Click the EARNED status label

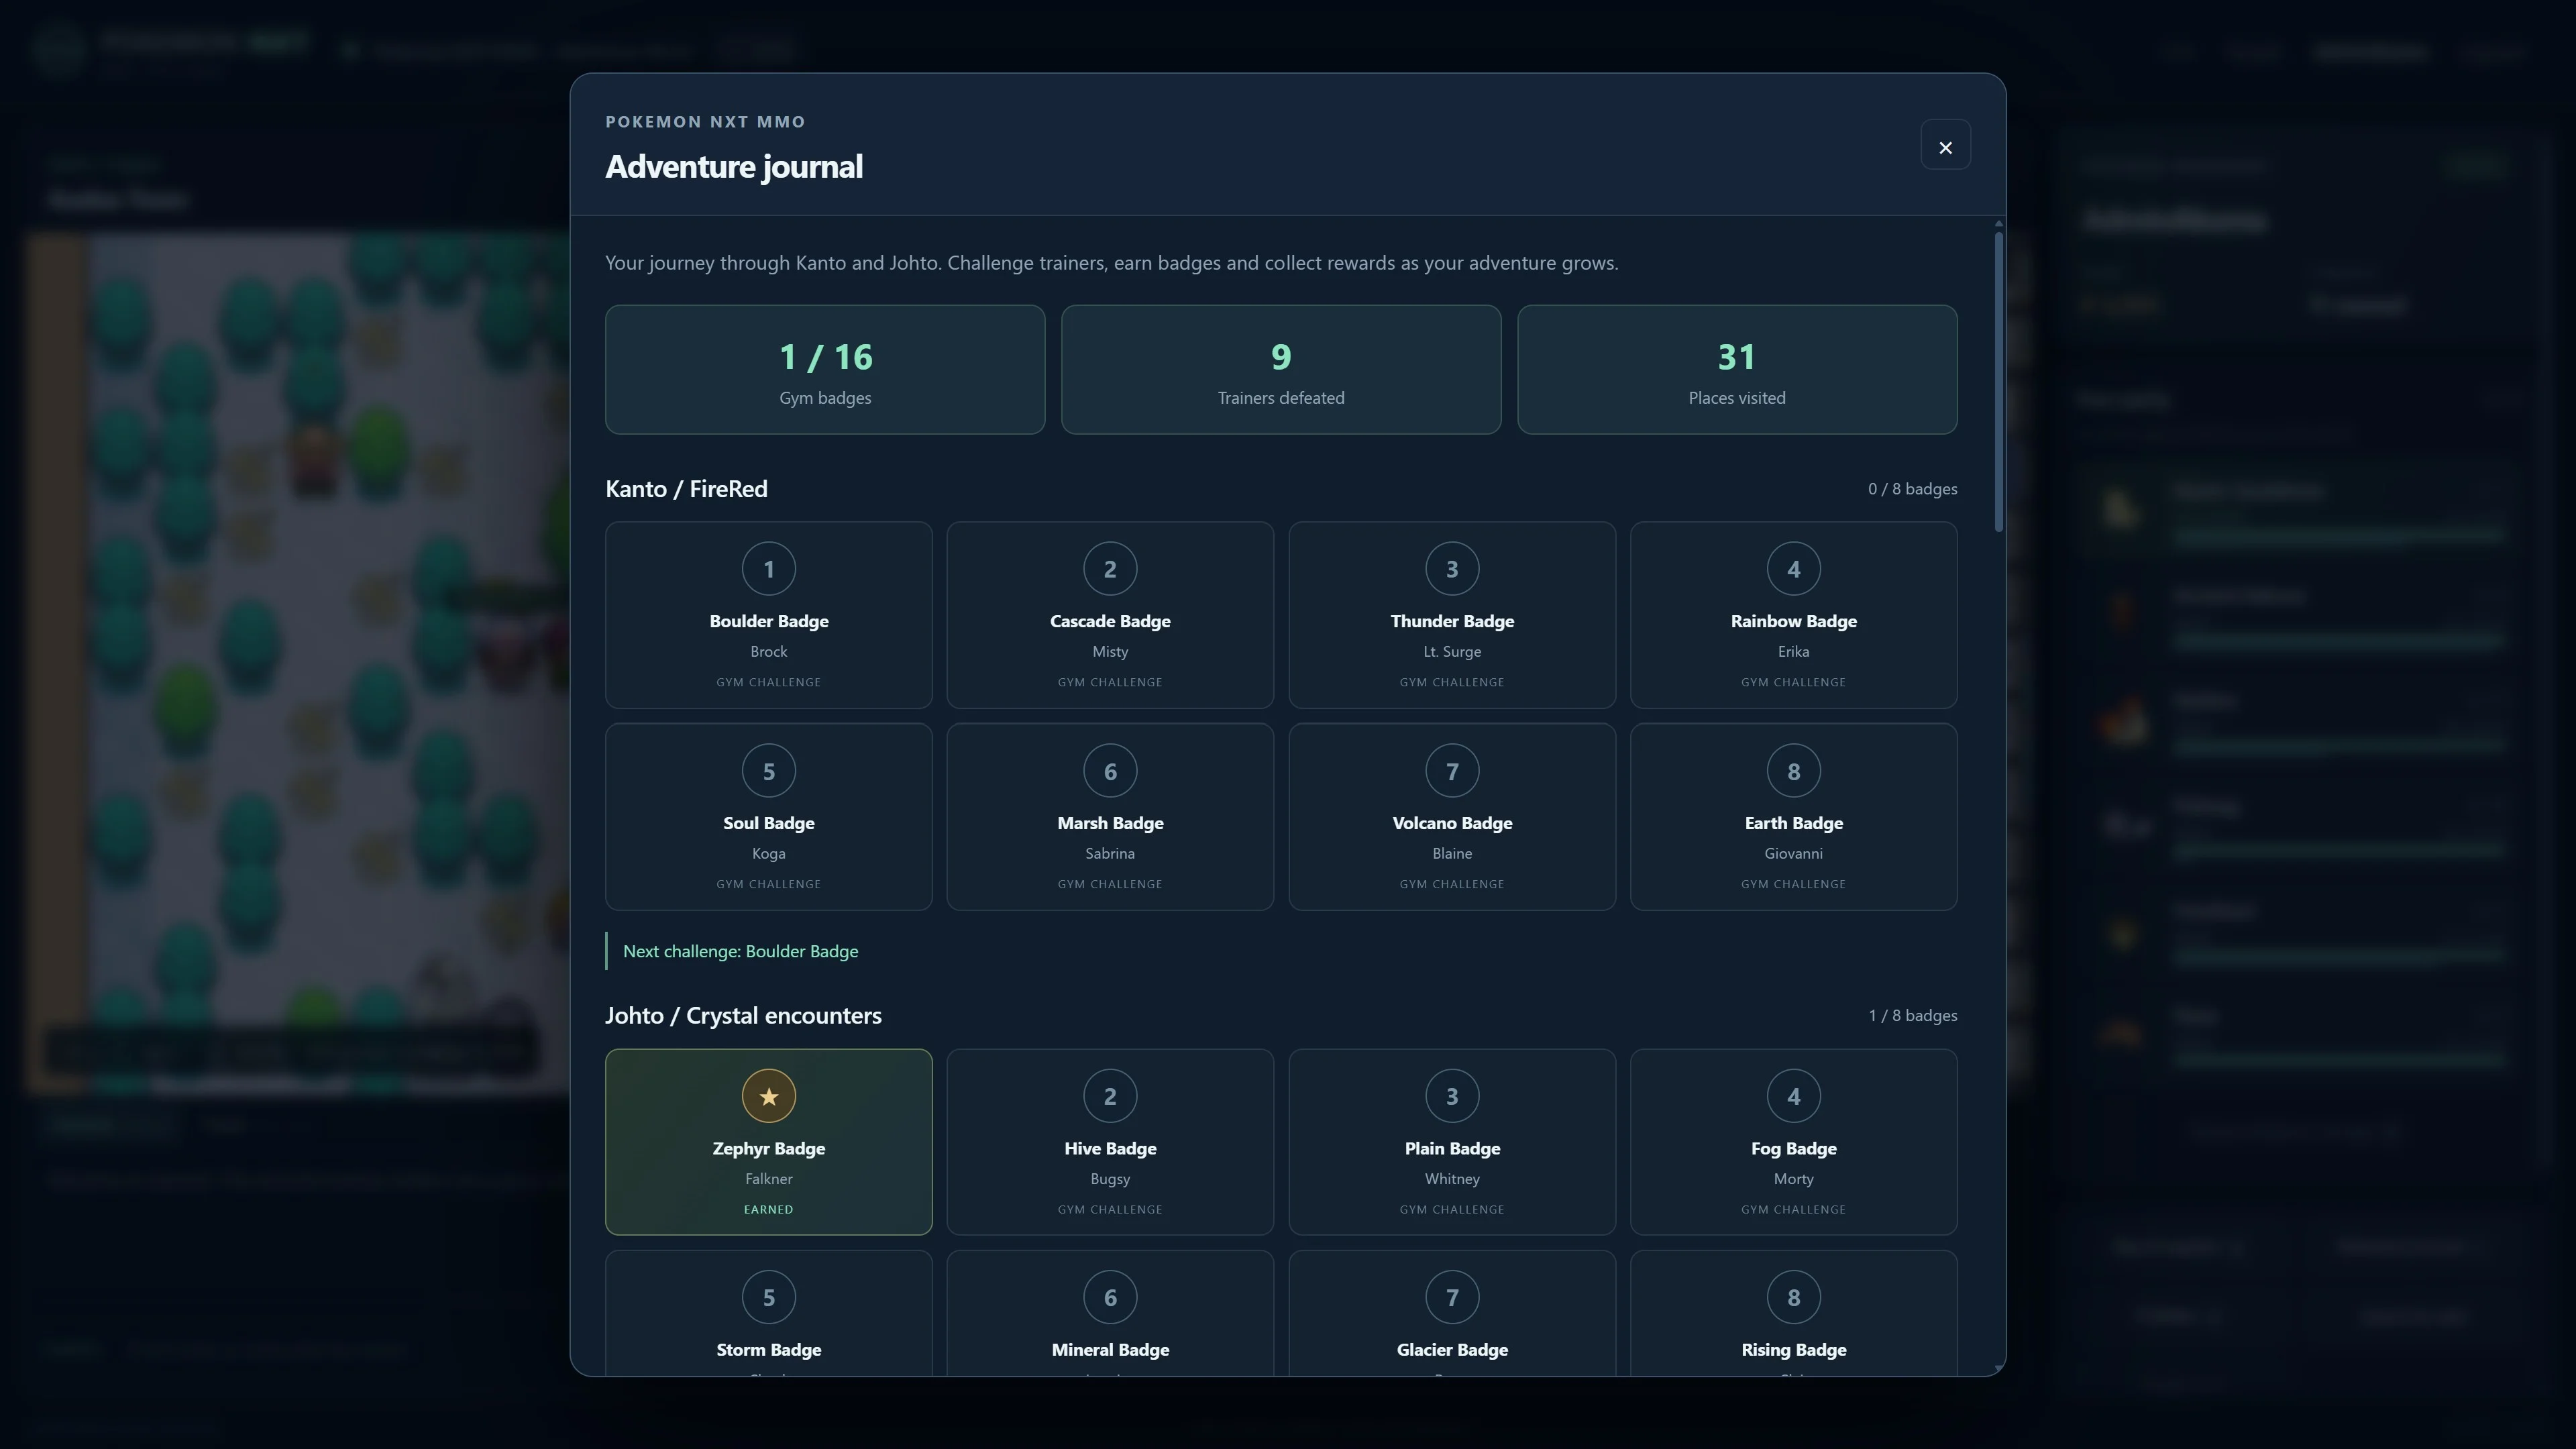click(x=768, y=1209)
